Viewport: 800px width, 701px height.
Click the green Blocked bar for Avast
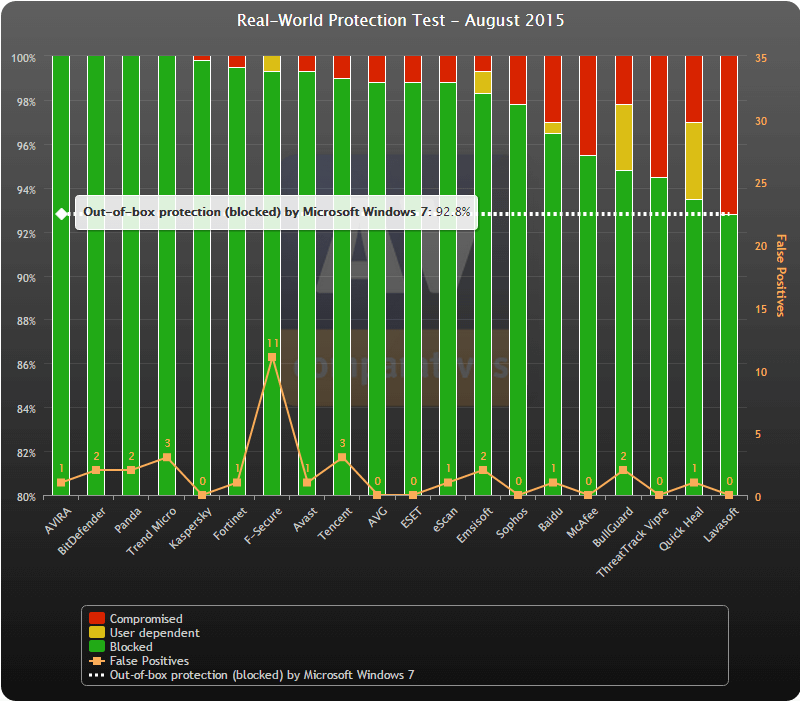coord(307,283)
